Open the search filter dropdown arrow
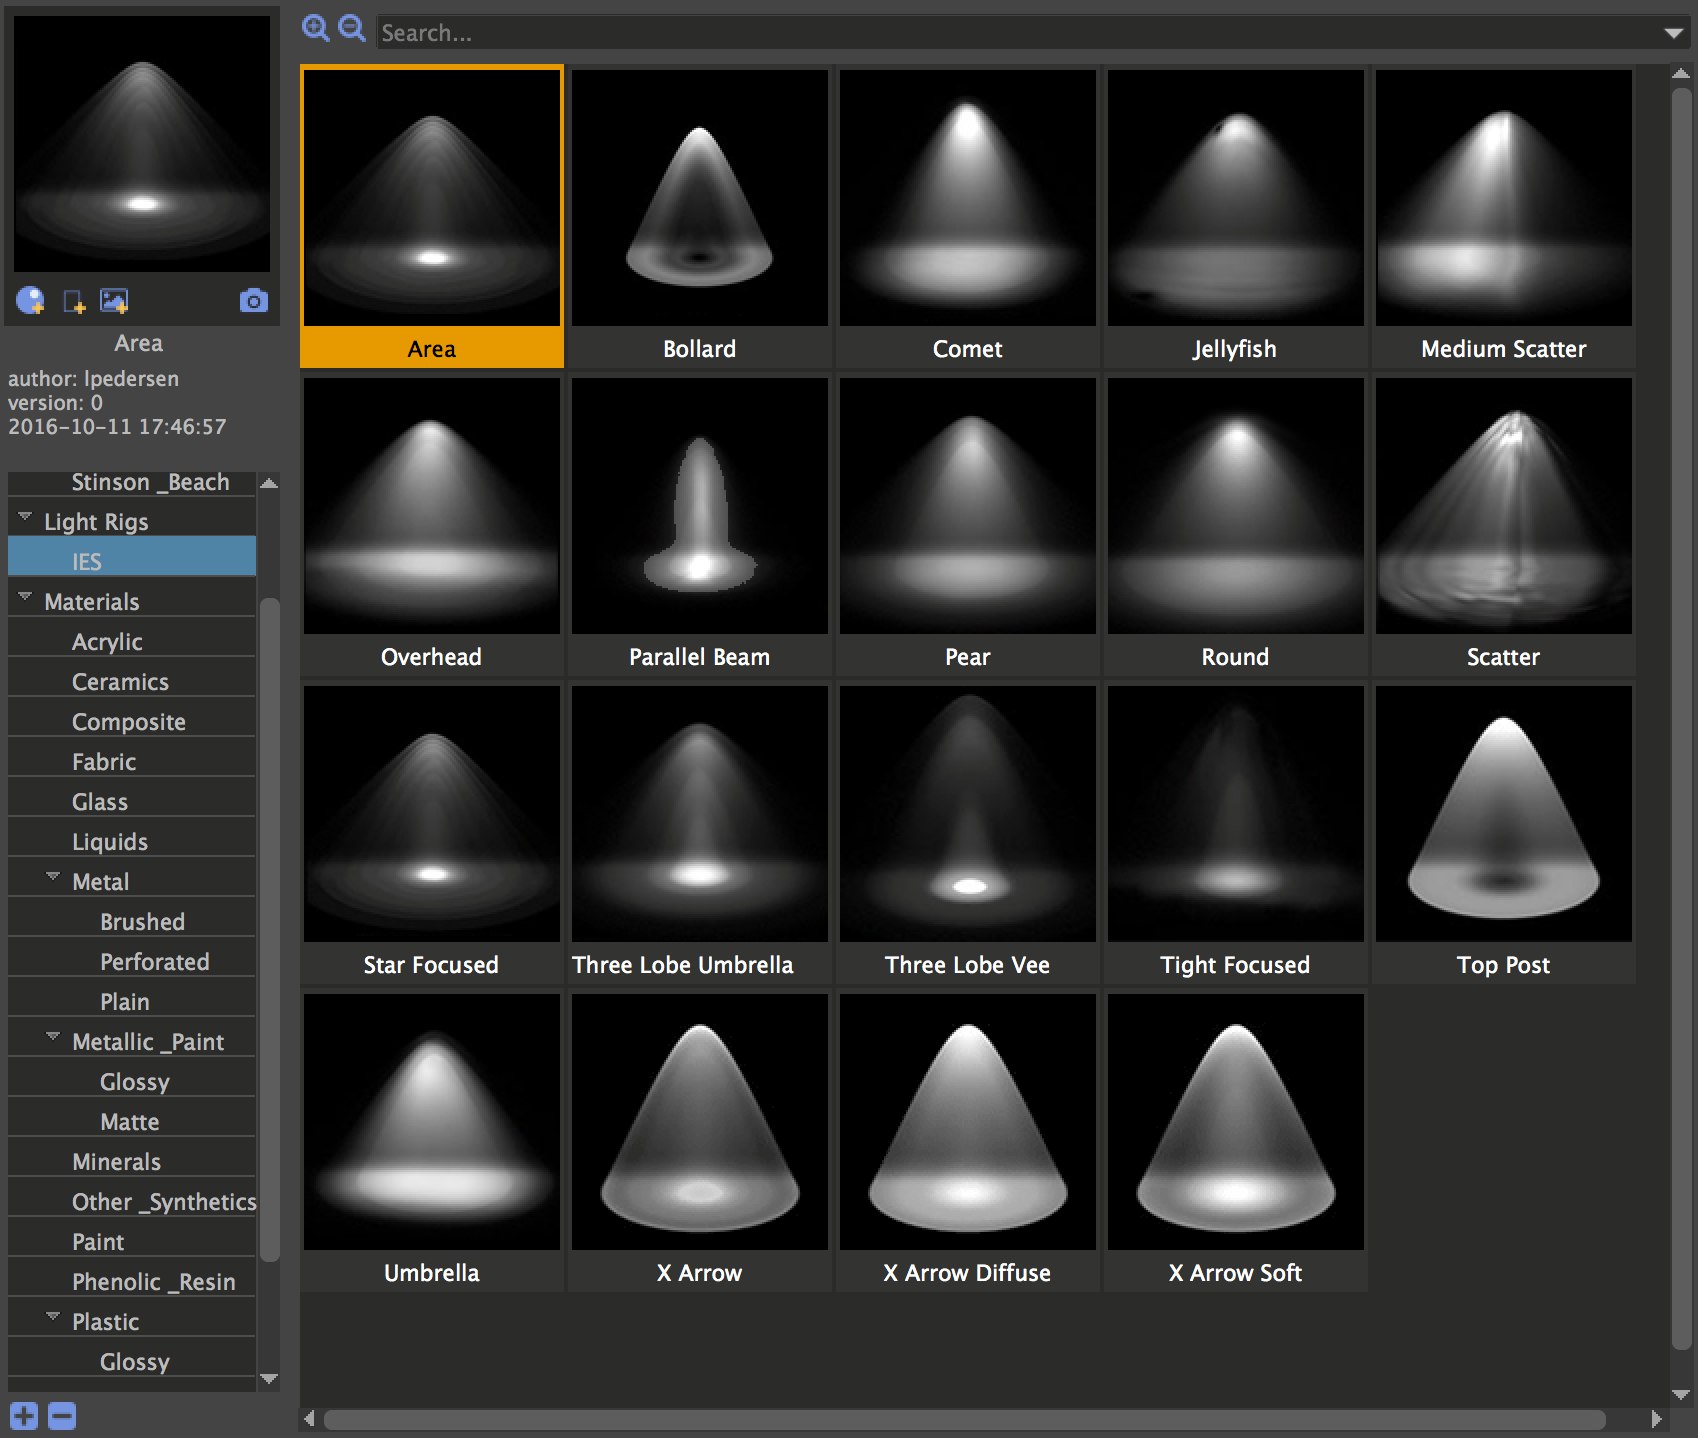 (1673, 32)
